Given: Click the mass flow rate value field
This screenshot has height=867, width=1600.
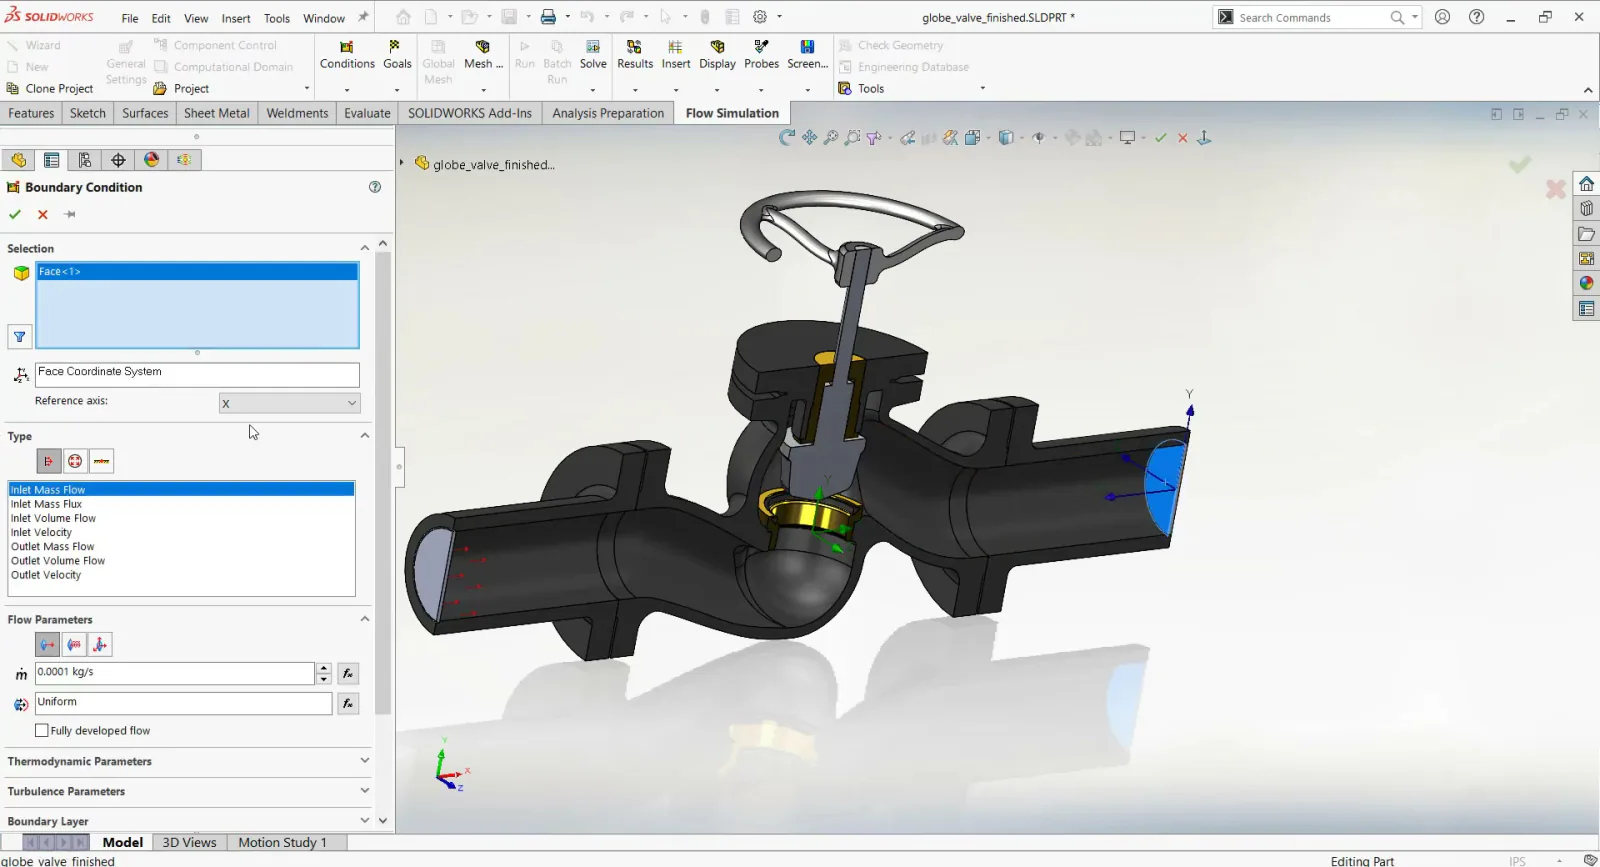Looking at the screenshot, I should [175, 673].
